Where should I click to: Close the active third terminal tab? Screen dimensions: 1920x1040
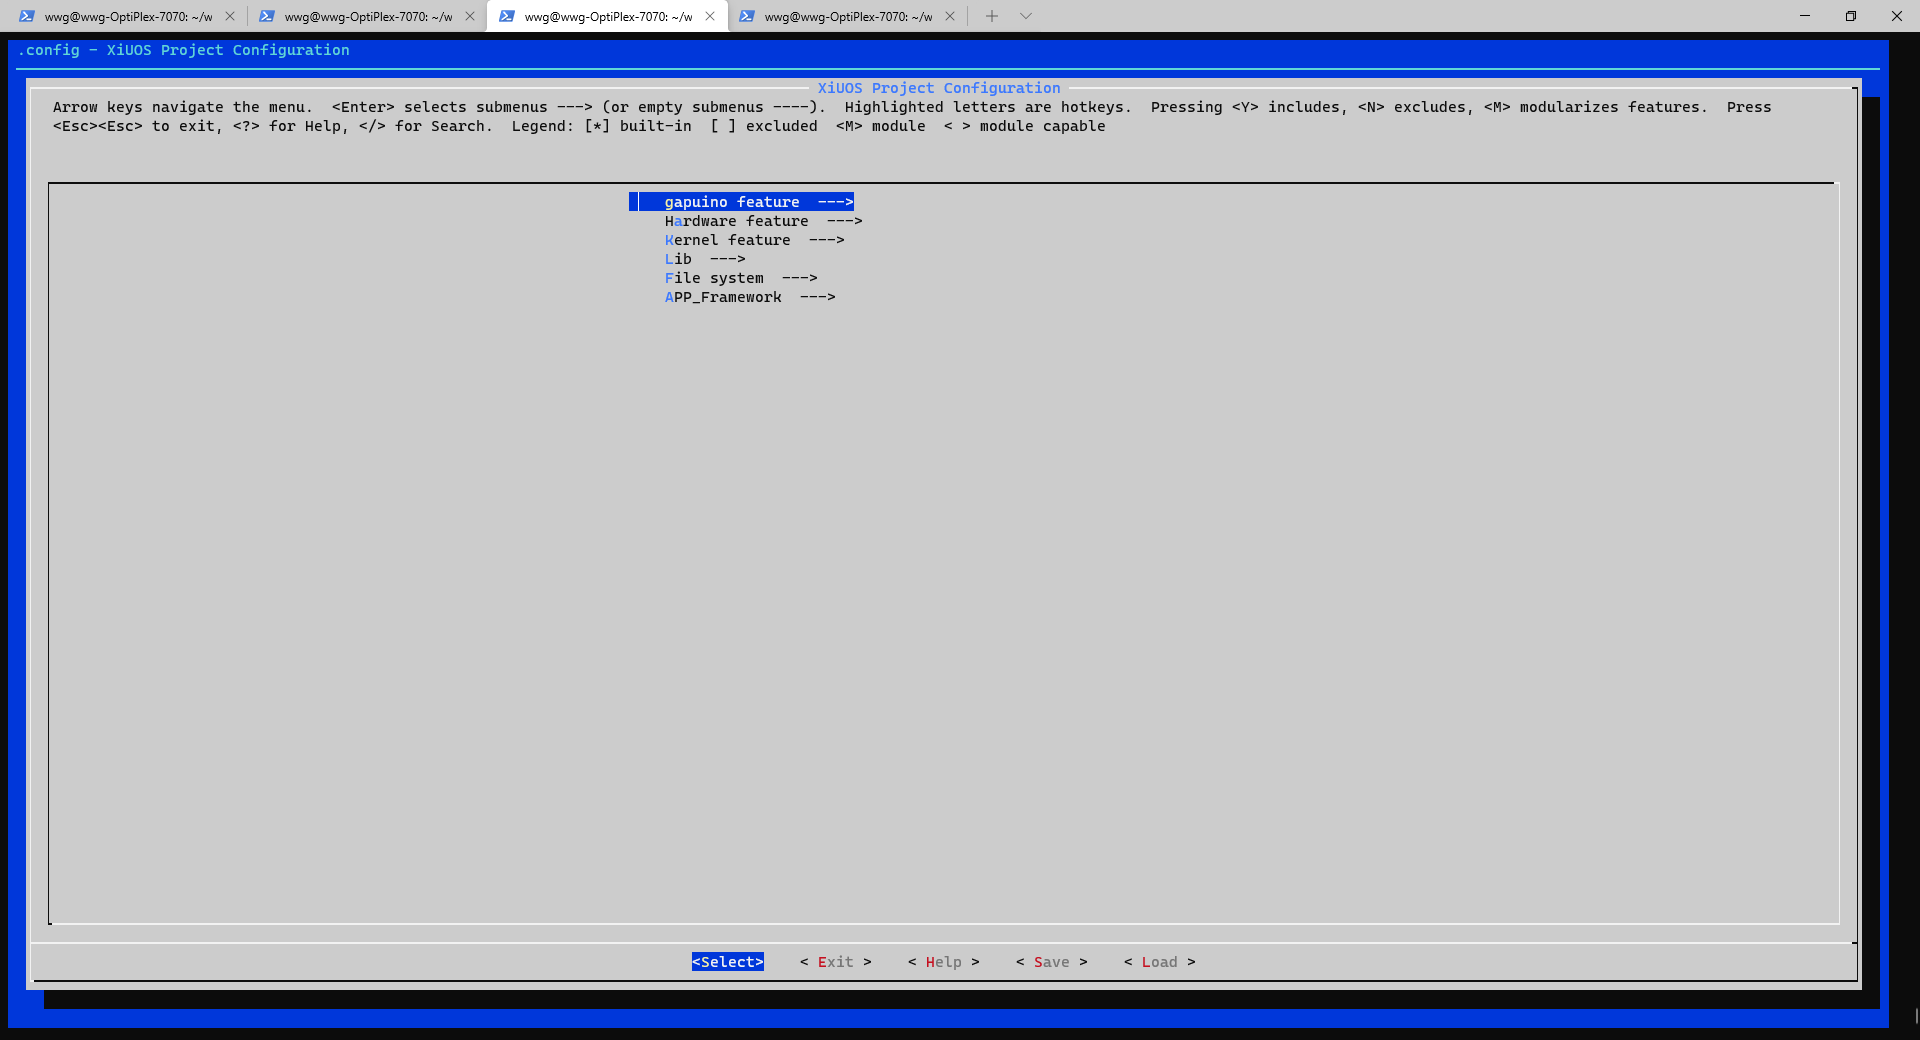(710, 16)
